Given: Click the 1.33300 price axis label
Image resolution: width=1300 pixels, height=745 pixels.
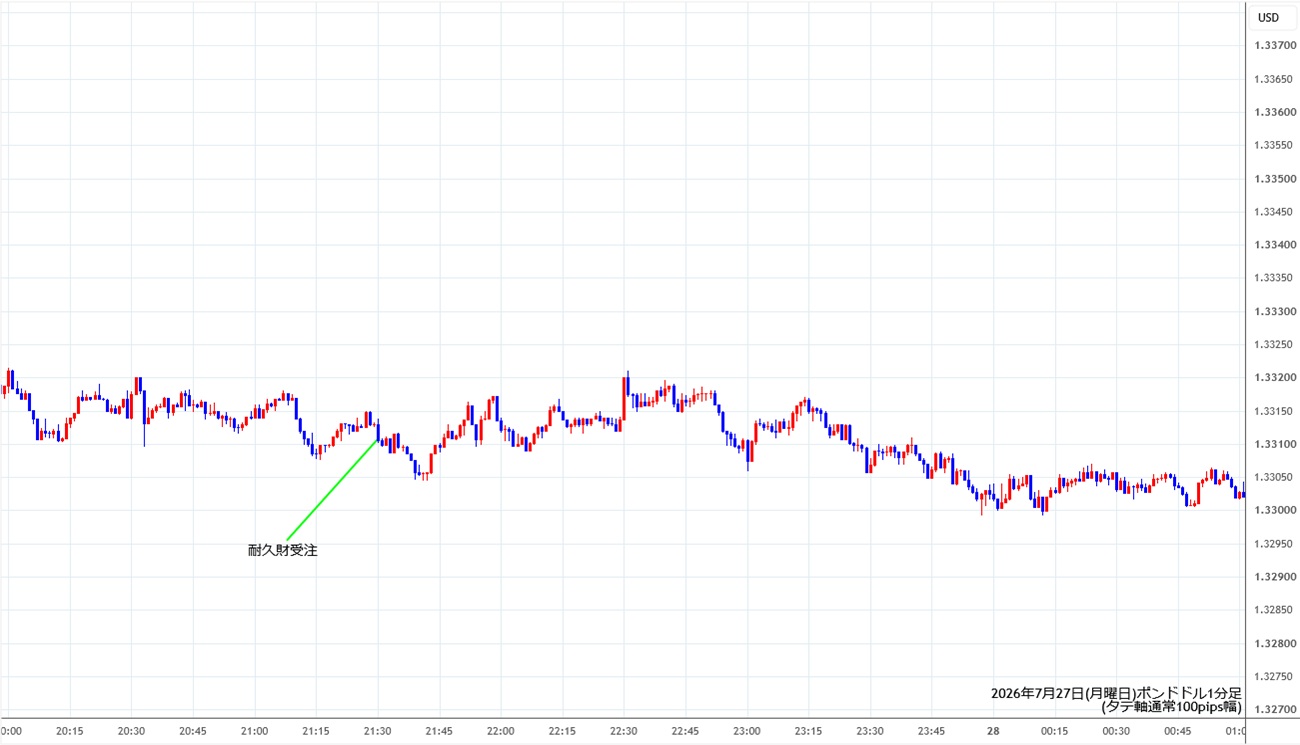Looking at the screenshot, I should [1274, 312].
